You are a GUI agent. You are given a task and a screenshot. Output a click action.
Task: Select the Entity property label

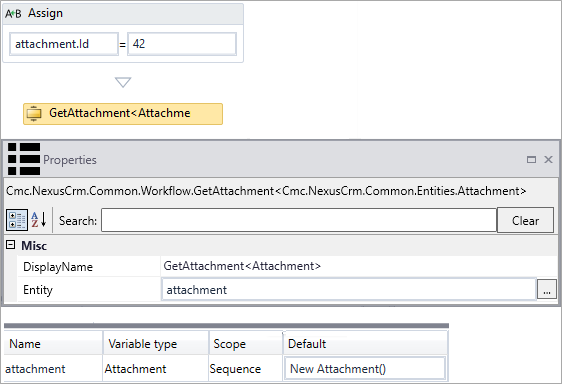pos(38,290)
